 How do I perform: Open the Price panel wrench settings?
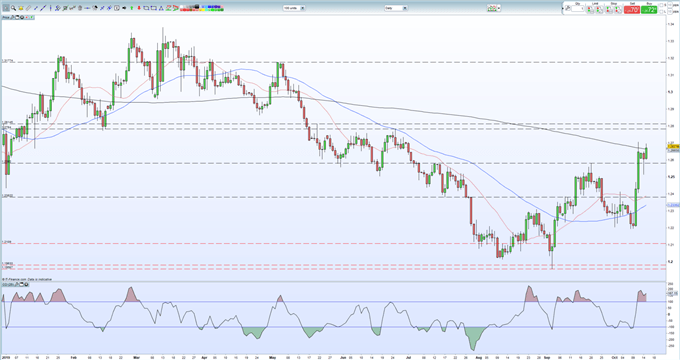click(x=13, y=17)
